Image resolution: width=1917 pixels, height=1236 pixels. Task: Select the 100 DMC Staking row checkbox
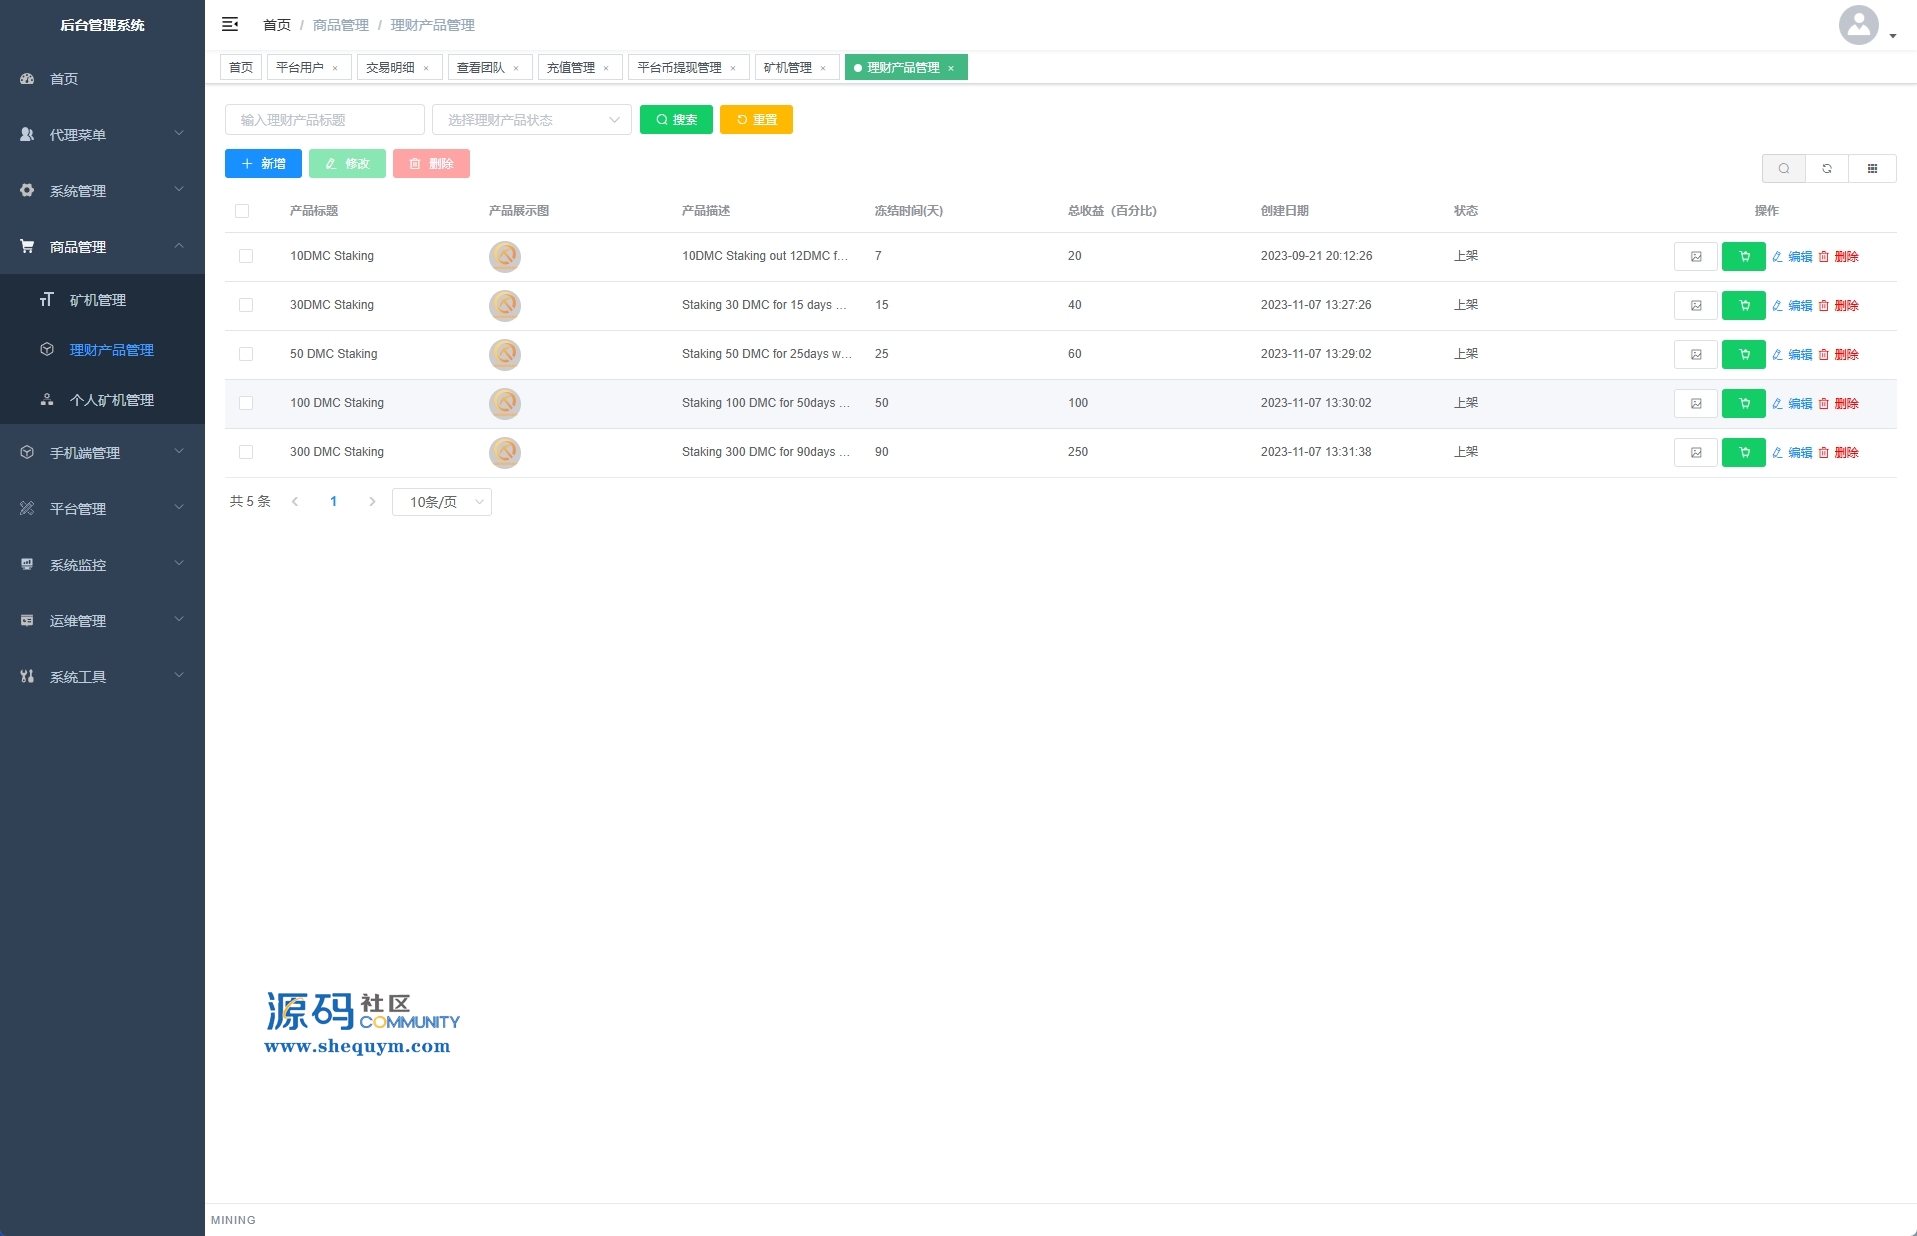(x=246, y=404)
